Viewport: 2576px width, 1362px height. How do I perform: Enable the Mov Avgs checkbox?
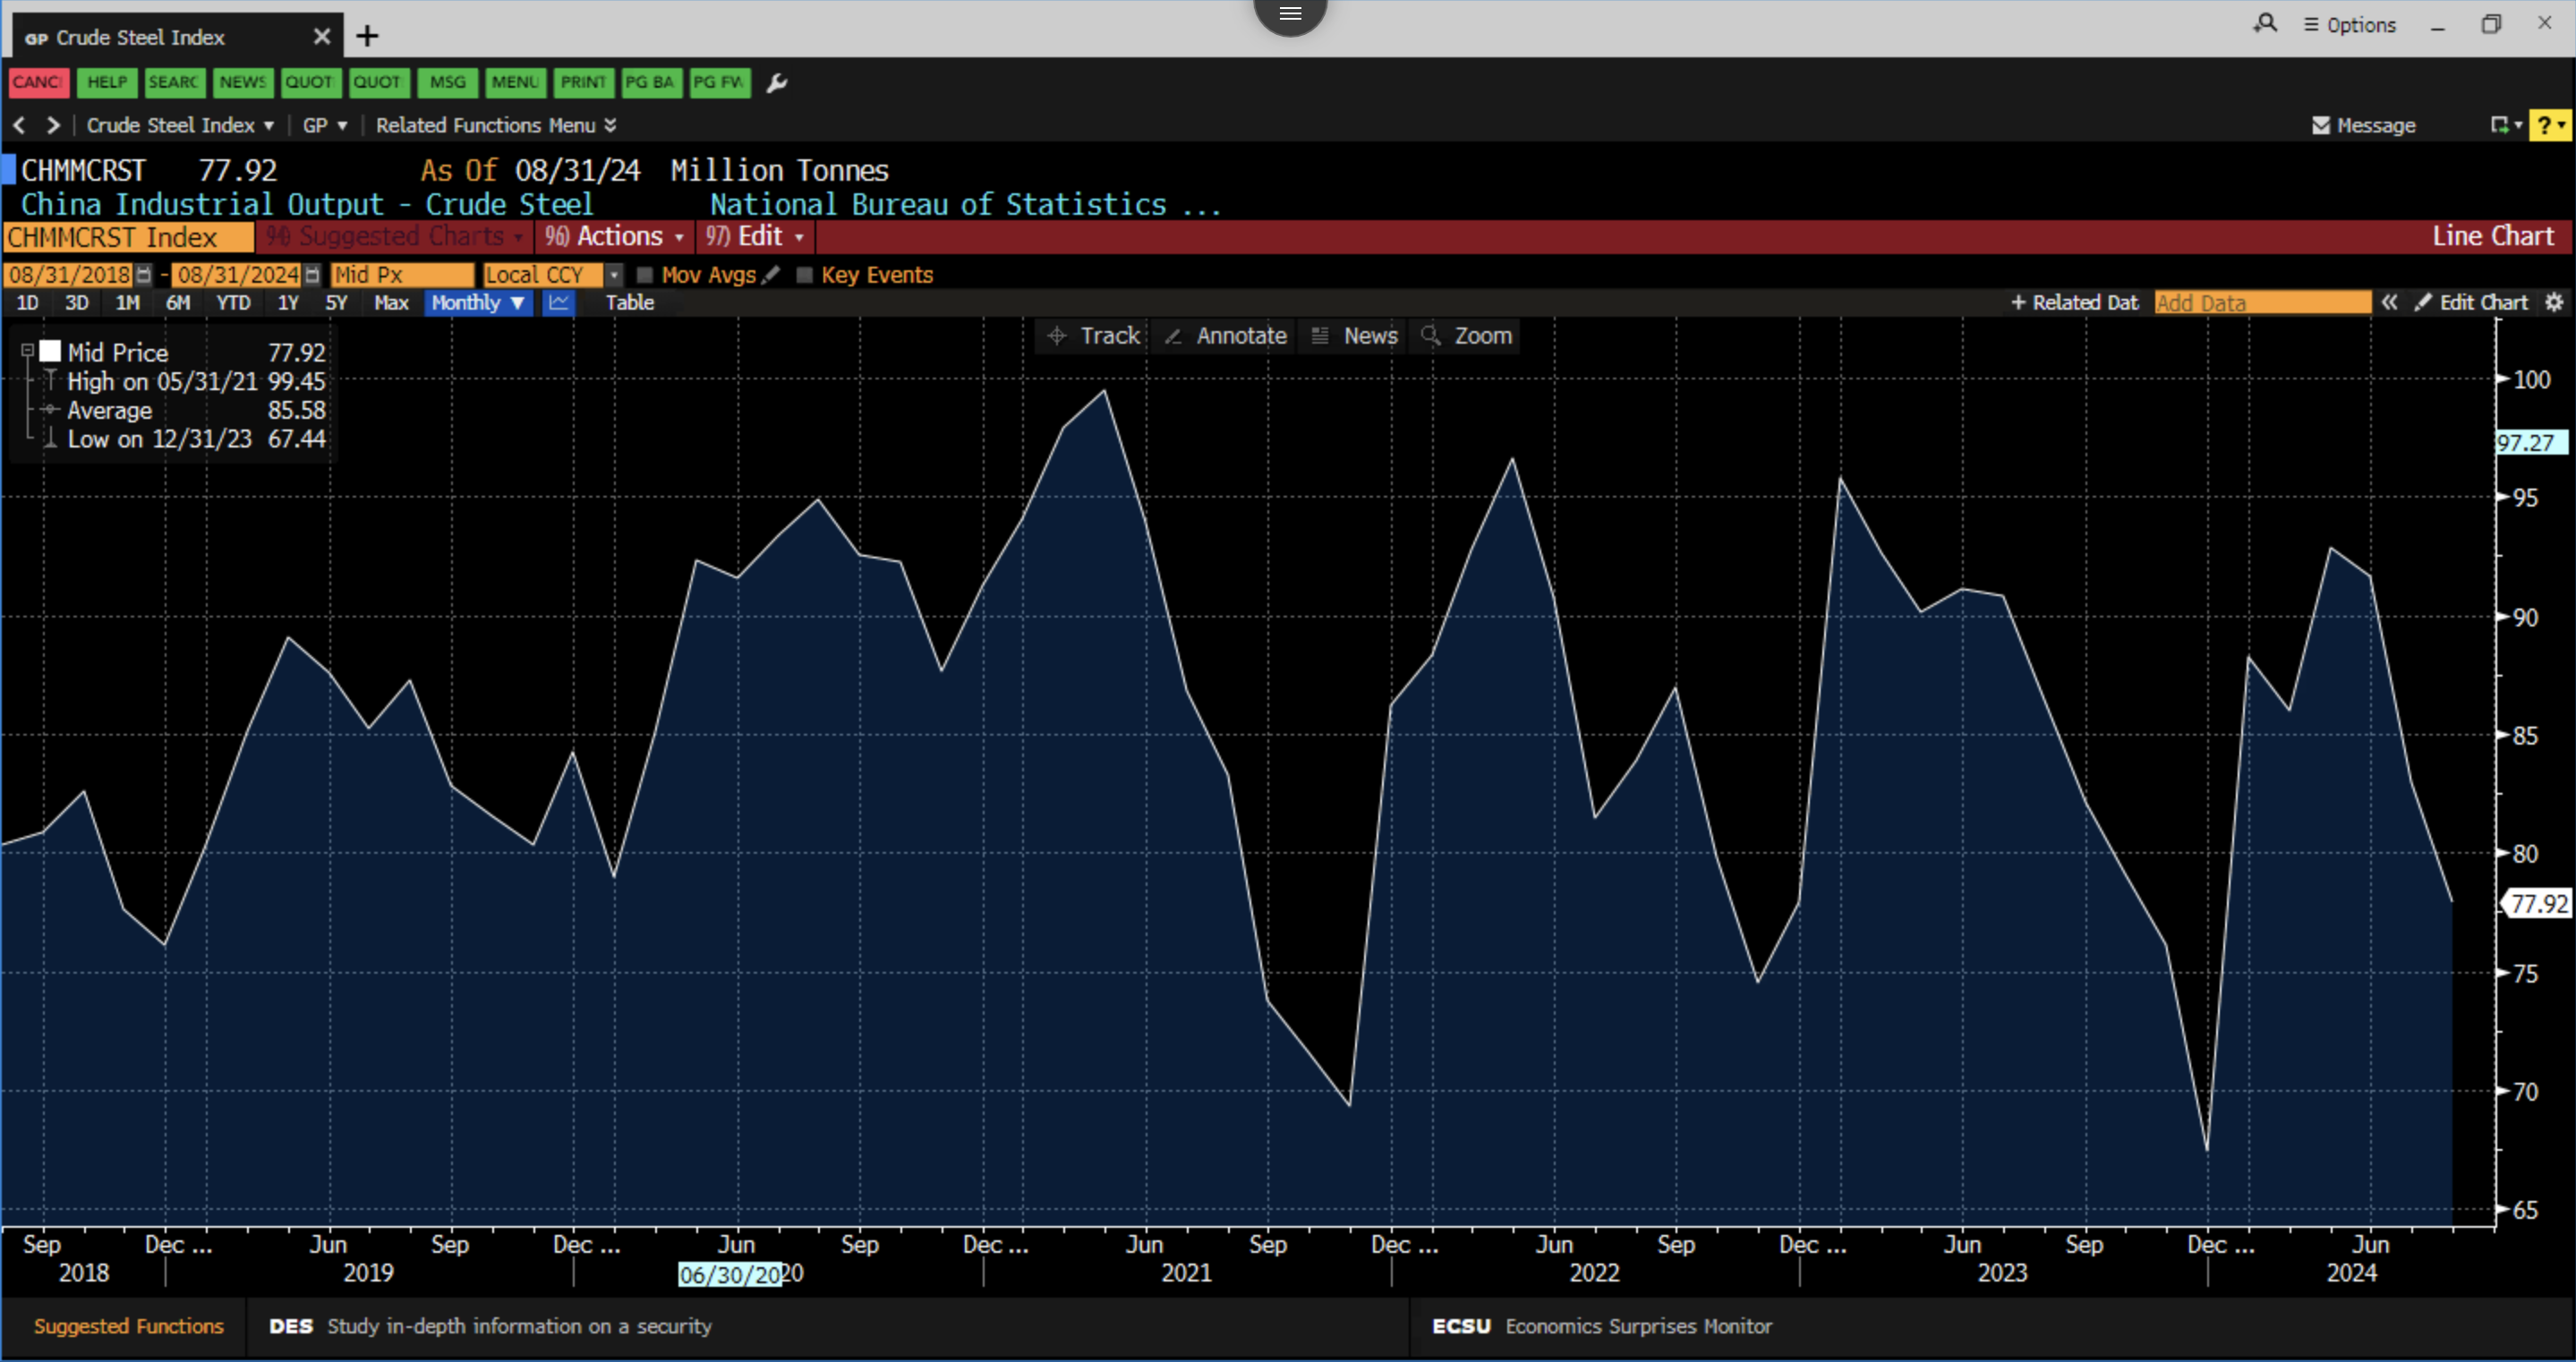point(645,275)
